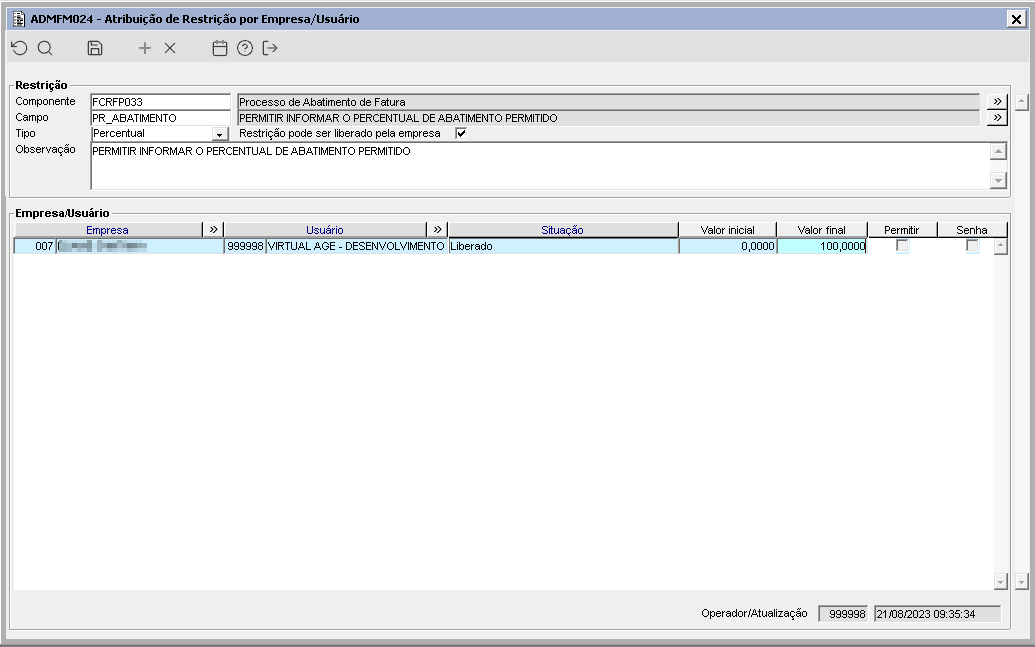1035x647 pixels.
Task: Open Componente lookup arrow button
Action: 997,102
